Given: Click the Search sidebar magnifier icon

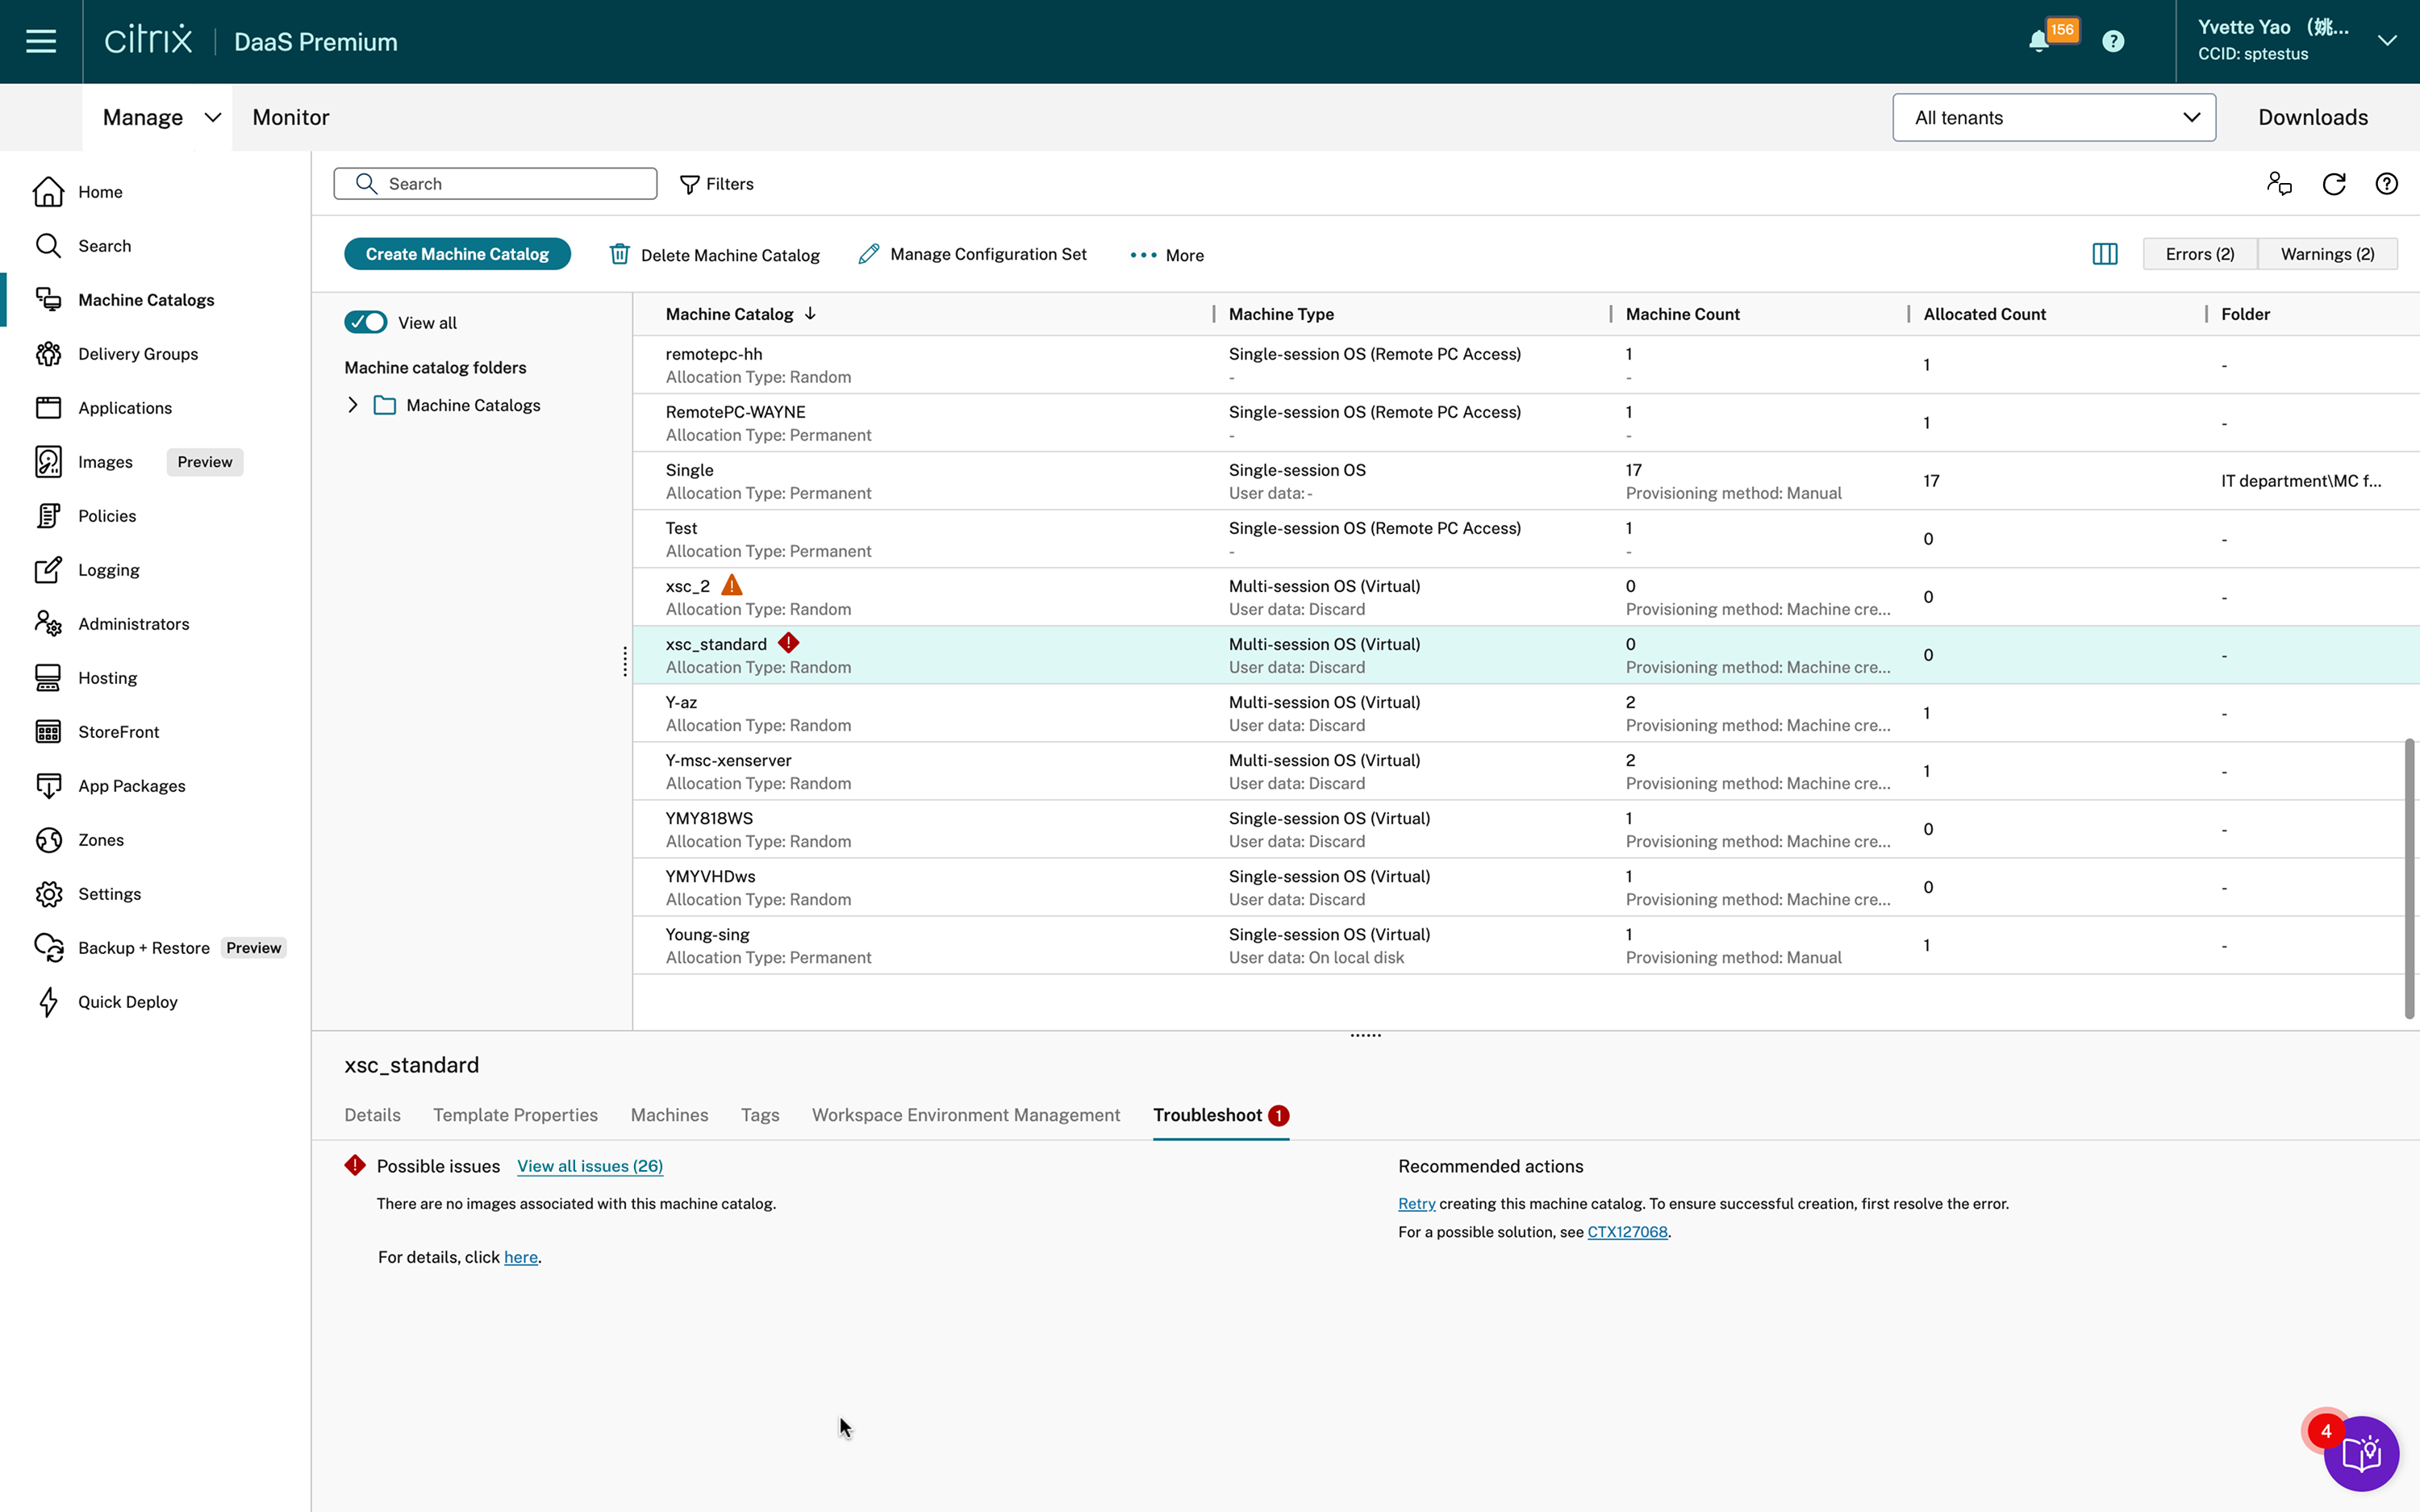Looking at the screenshot, I should point(48,245).
